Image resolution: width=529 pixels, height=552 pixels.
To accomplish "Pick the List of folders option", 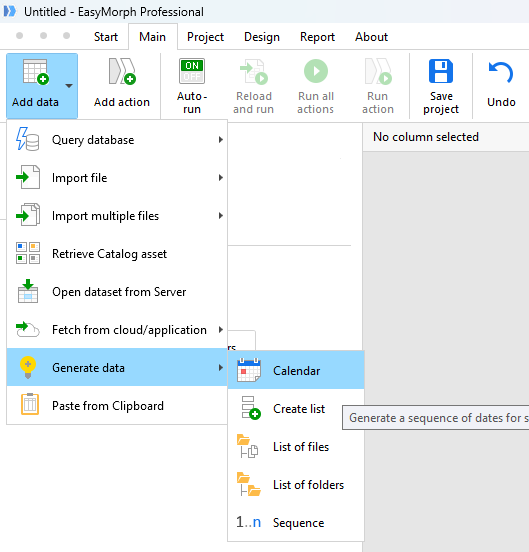I will (296, 484).
